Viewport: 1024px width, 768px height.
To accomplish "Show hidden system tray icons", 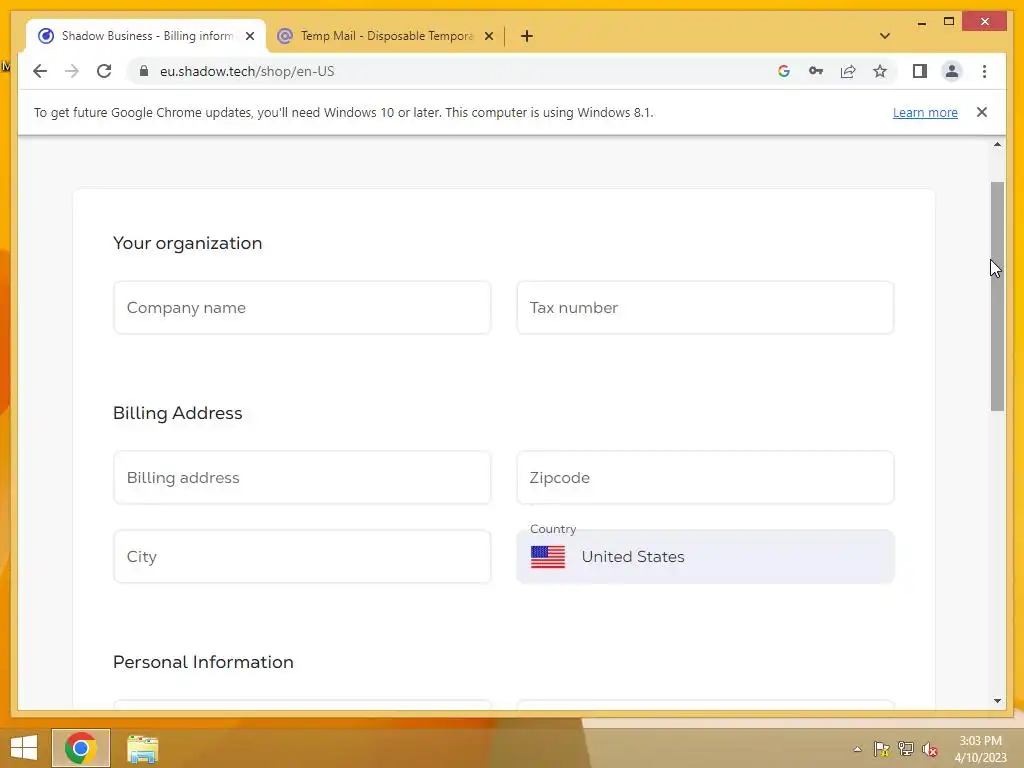I will 857,749.
